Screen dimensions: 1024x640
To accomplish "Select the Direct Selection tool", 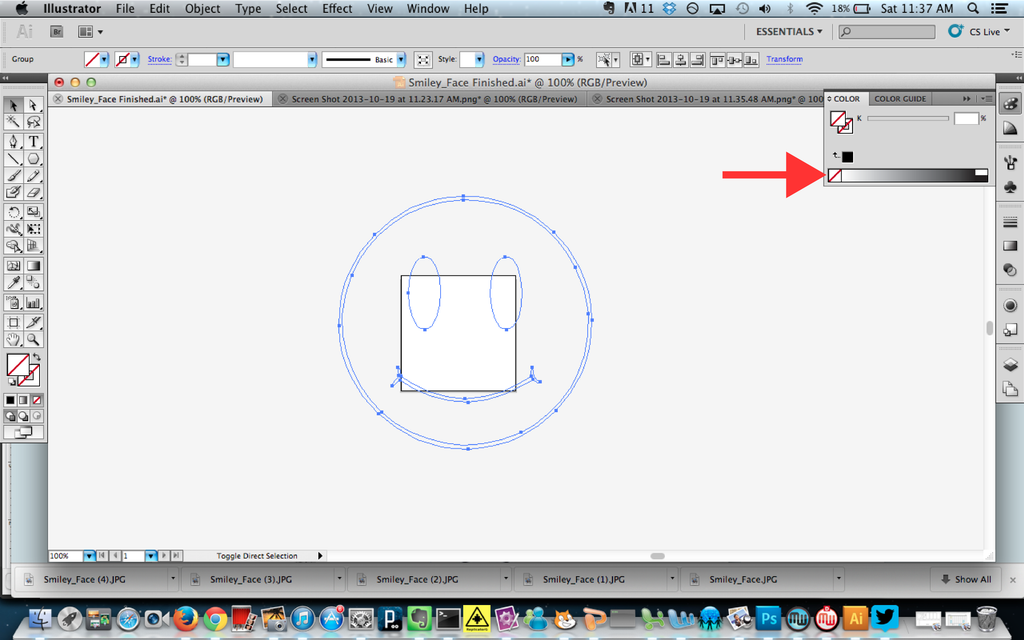I will click(x=33, y=105).
